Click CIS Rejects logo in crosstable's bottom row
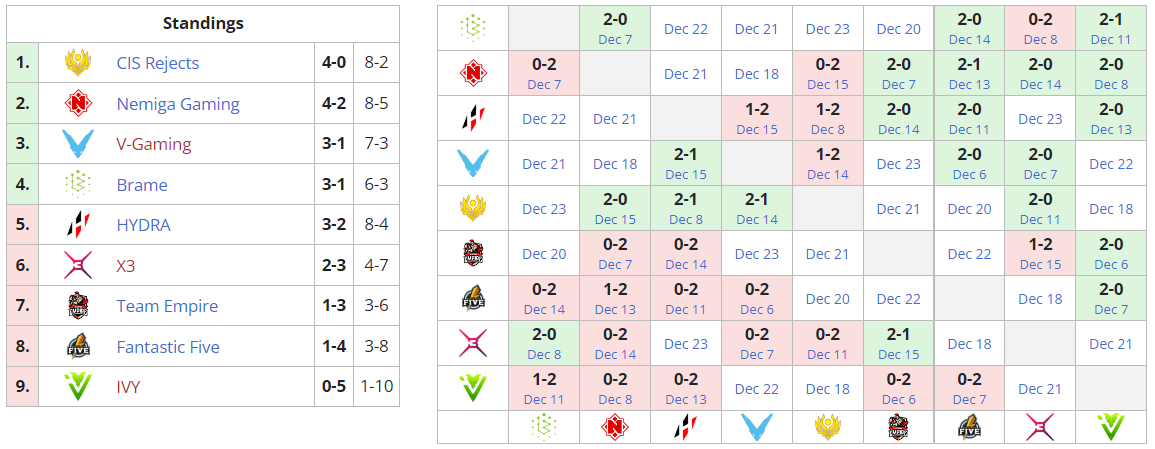 pyautogui.click(x=827, y=427)
